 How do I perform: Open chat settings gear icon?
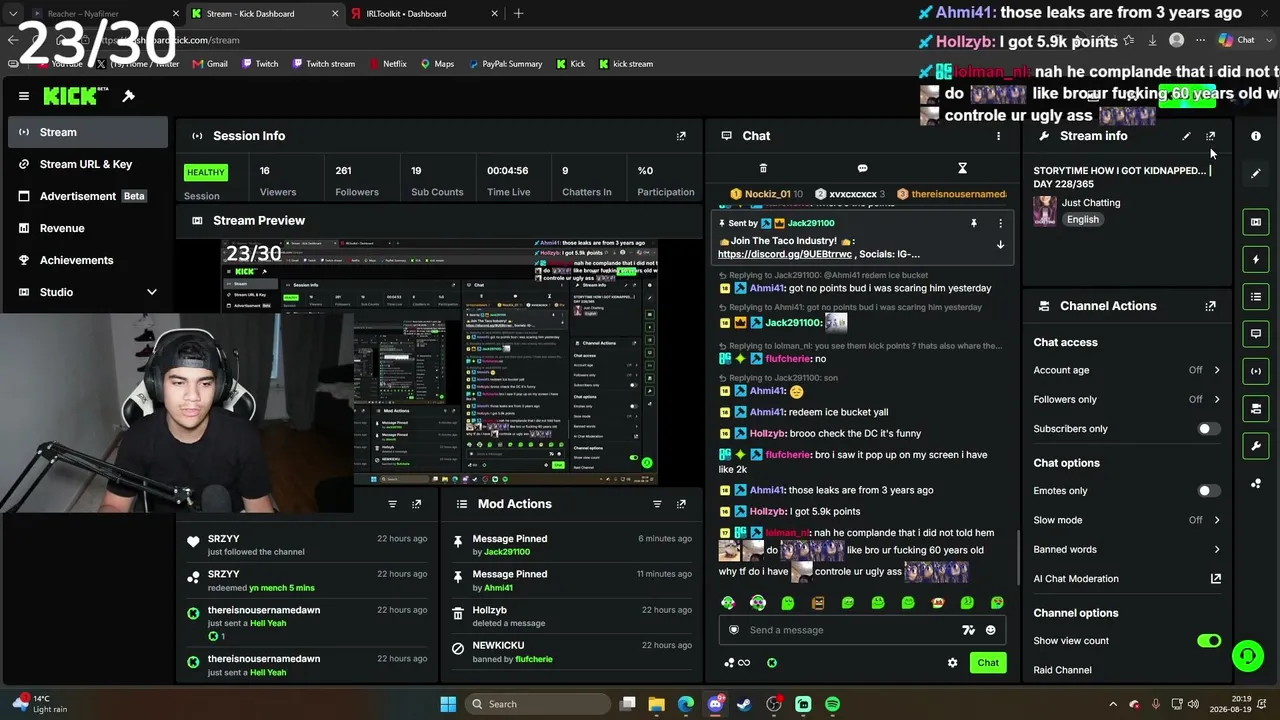952,663
